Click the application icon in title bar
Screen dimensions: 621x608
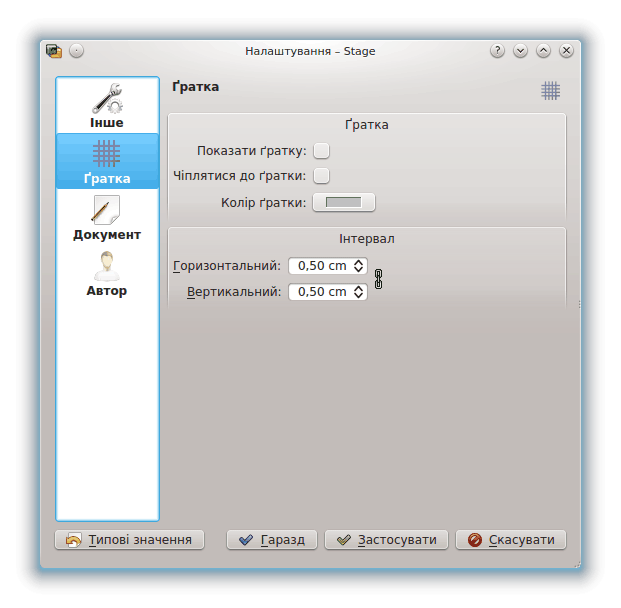[x=54, y=51]
